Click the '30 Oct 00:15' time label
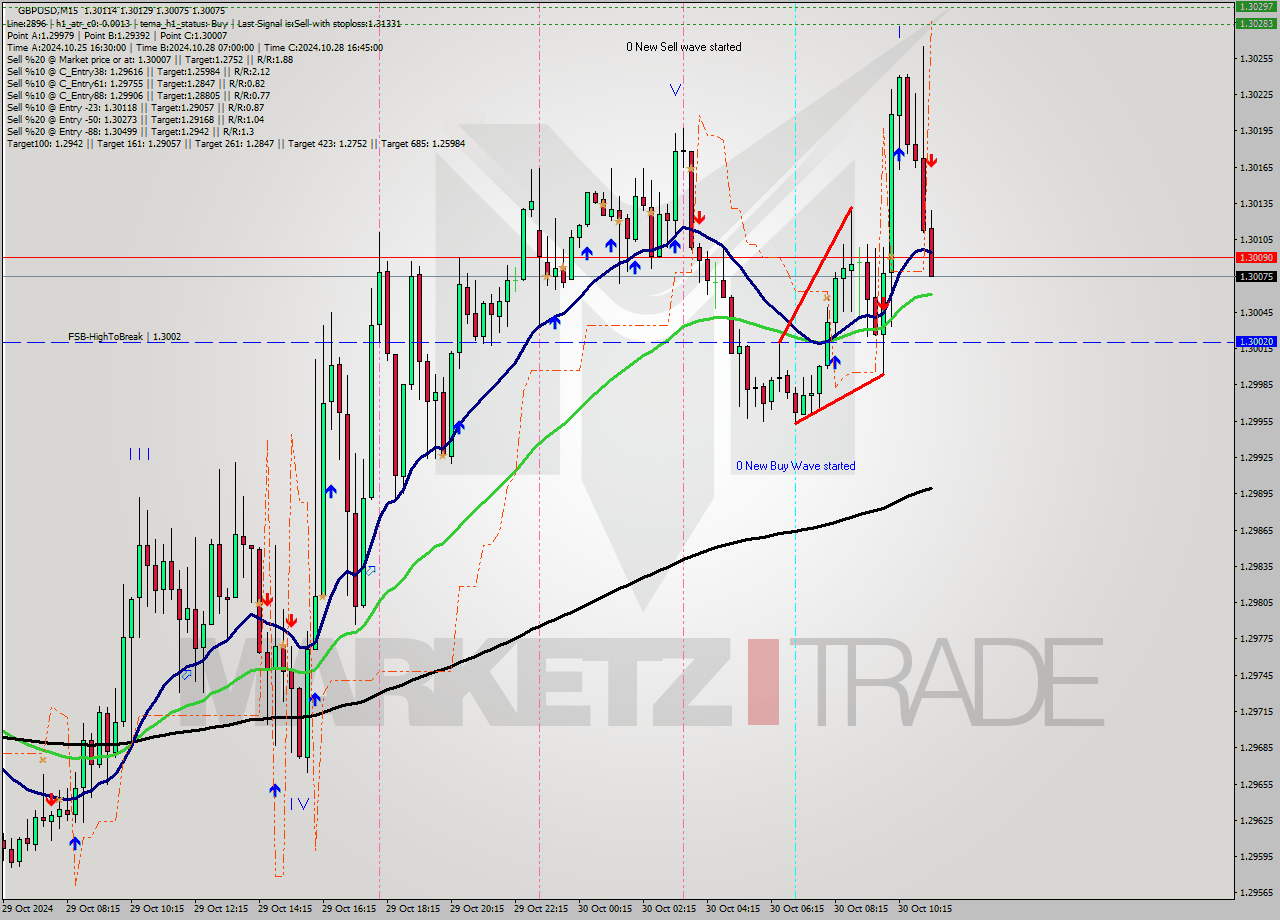 [x=604, y=909]
